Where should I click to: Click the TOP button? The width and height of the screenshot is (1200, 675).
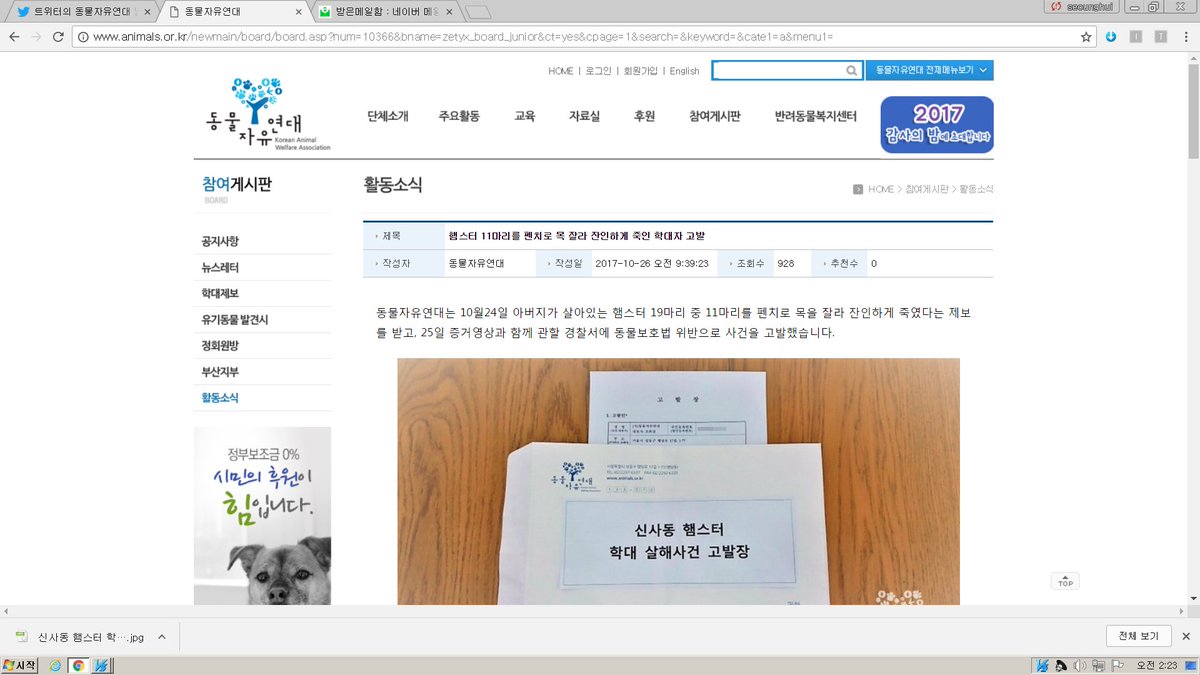pos(1065,580)
